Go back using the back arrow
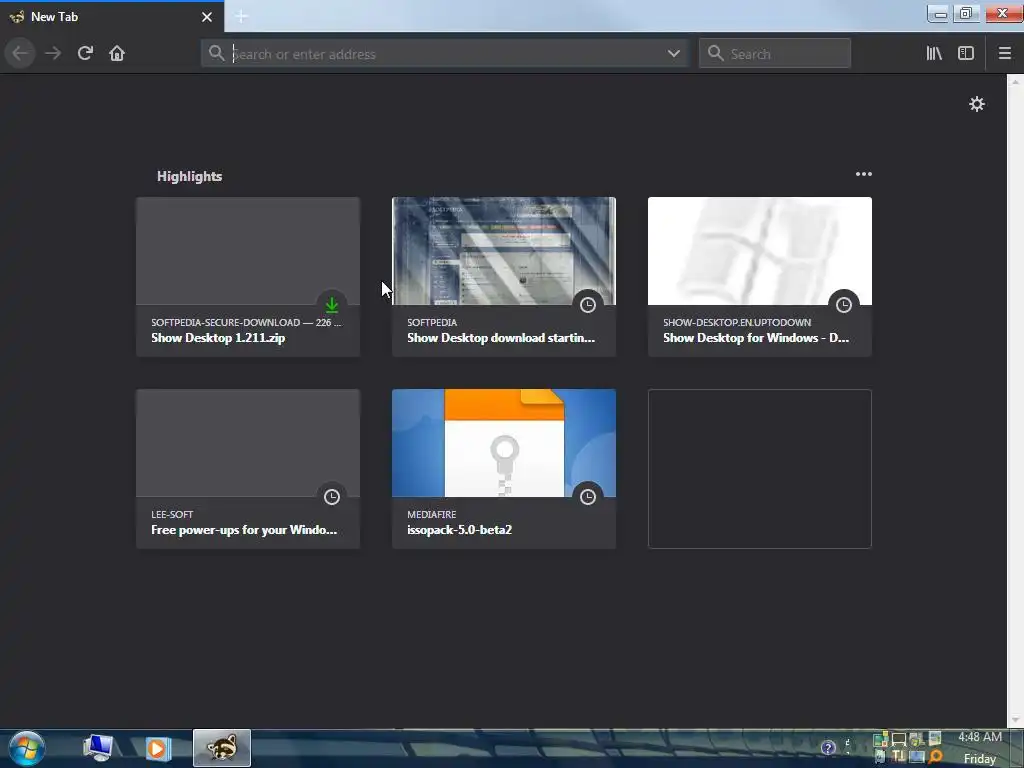The width and height of the screenshot is (1024, 768). pyautogui.click(x=20, y=53)
